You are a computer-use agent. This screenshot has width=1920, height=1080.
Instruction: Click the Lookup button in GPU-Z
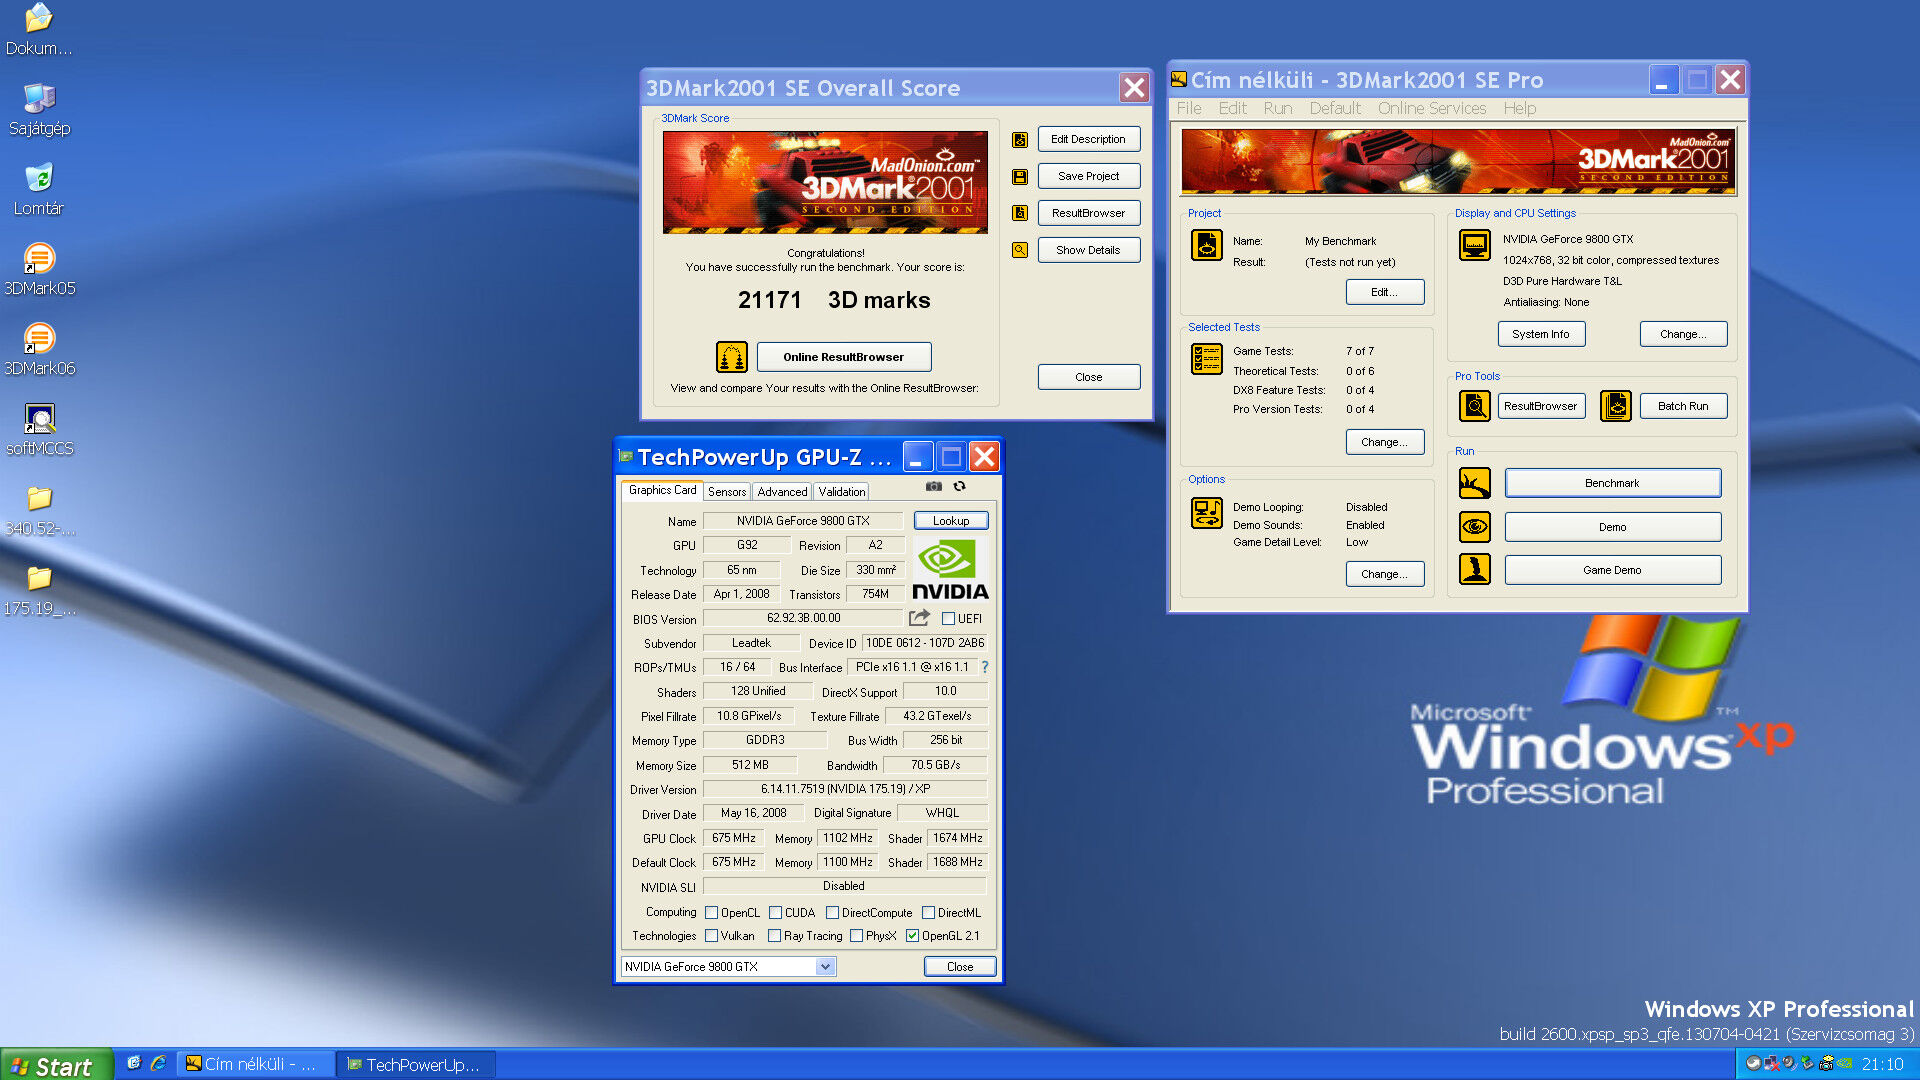tap(951, 521)
